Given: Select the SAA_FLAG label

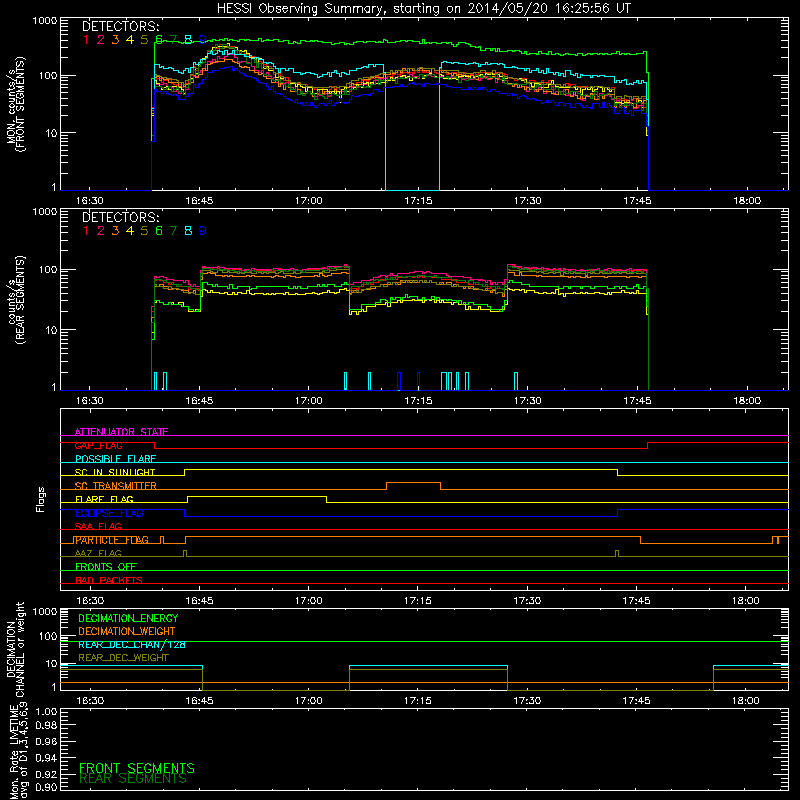Looking at the screenshot, I should pos(98,526).
